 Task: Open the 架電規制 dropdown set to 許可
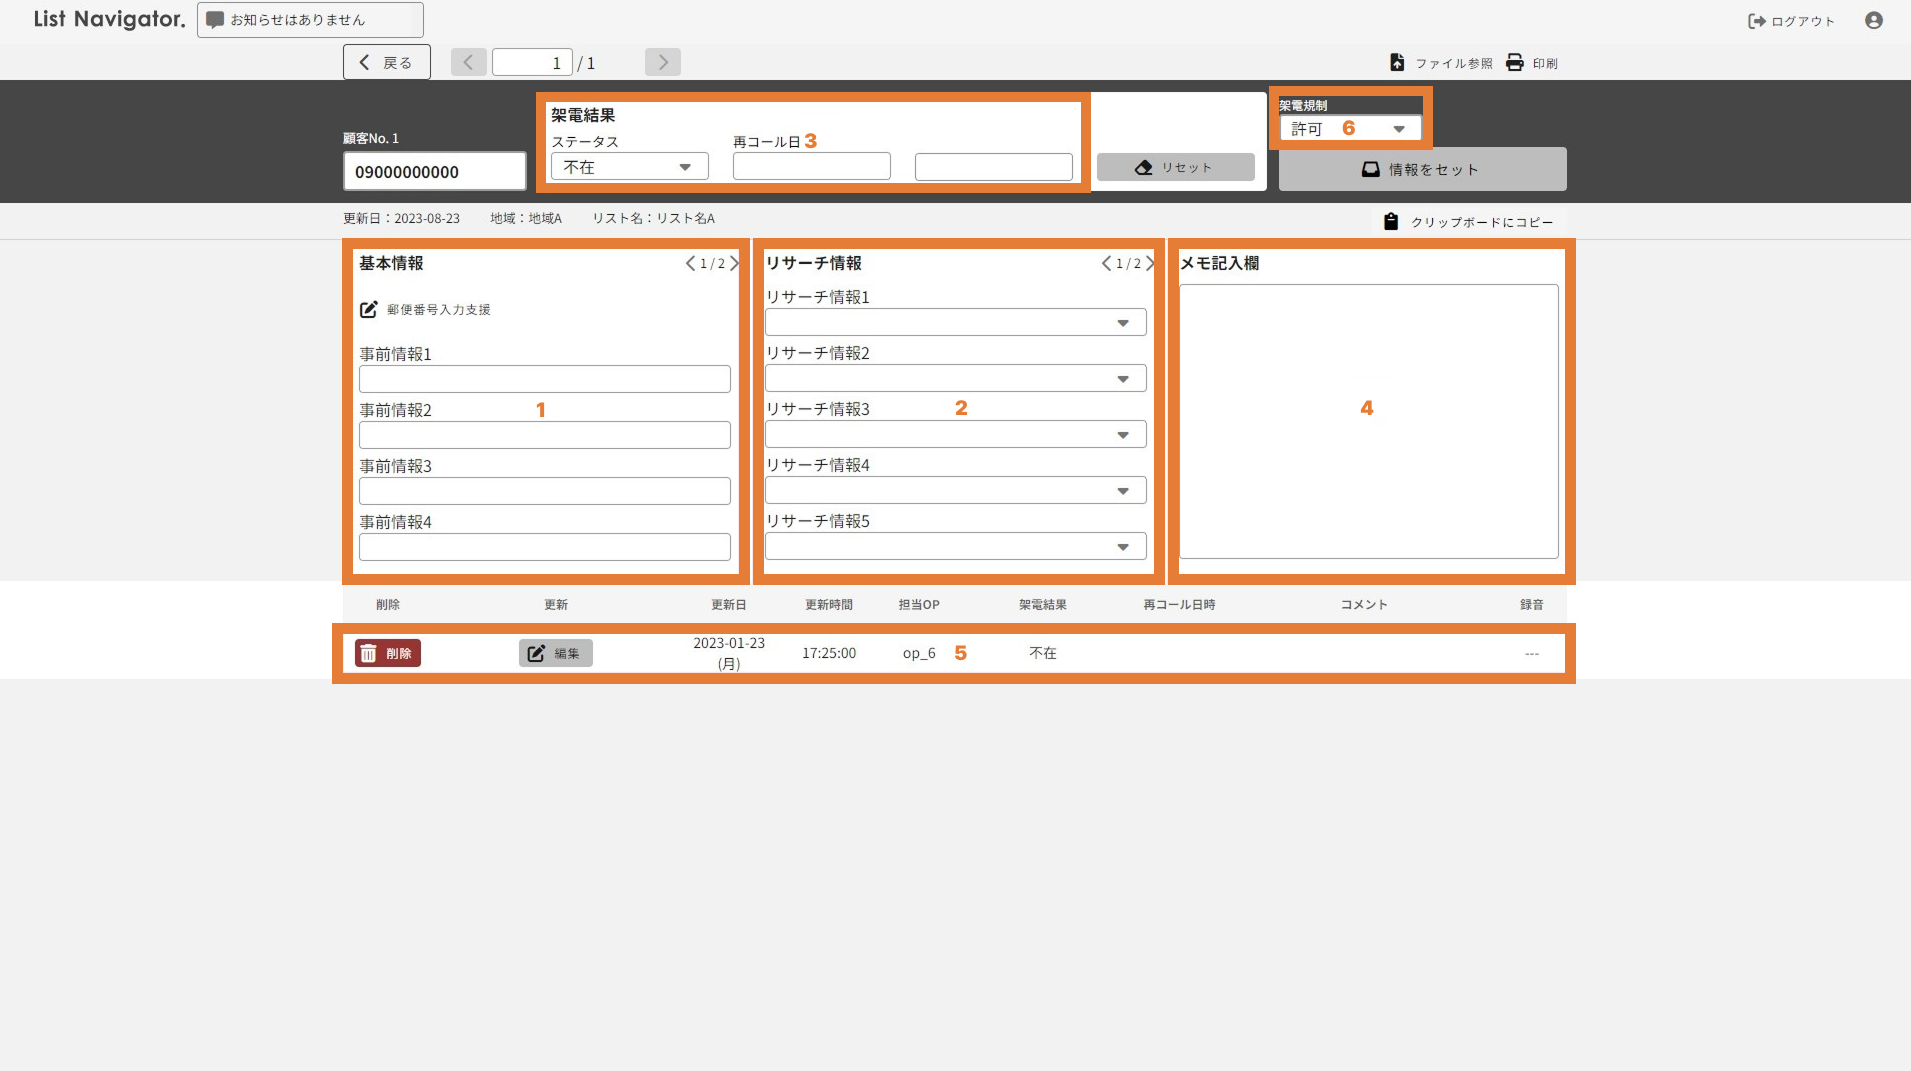1350,129
